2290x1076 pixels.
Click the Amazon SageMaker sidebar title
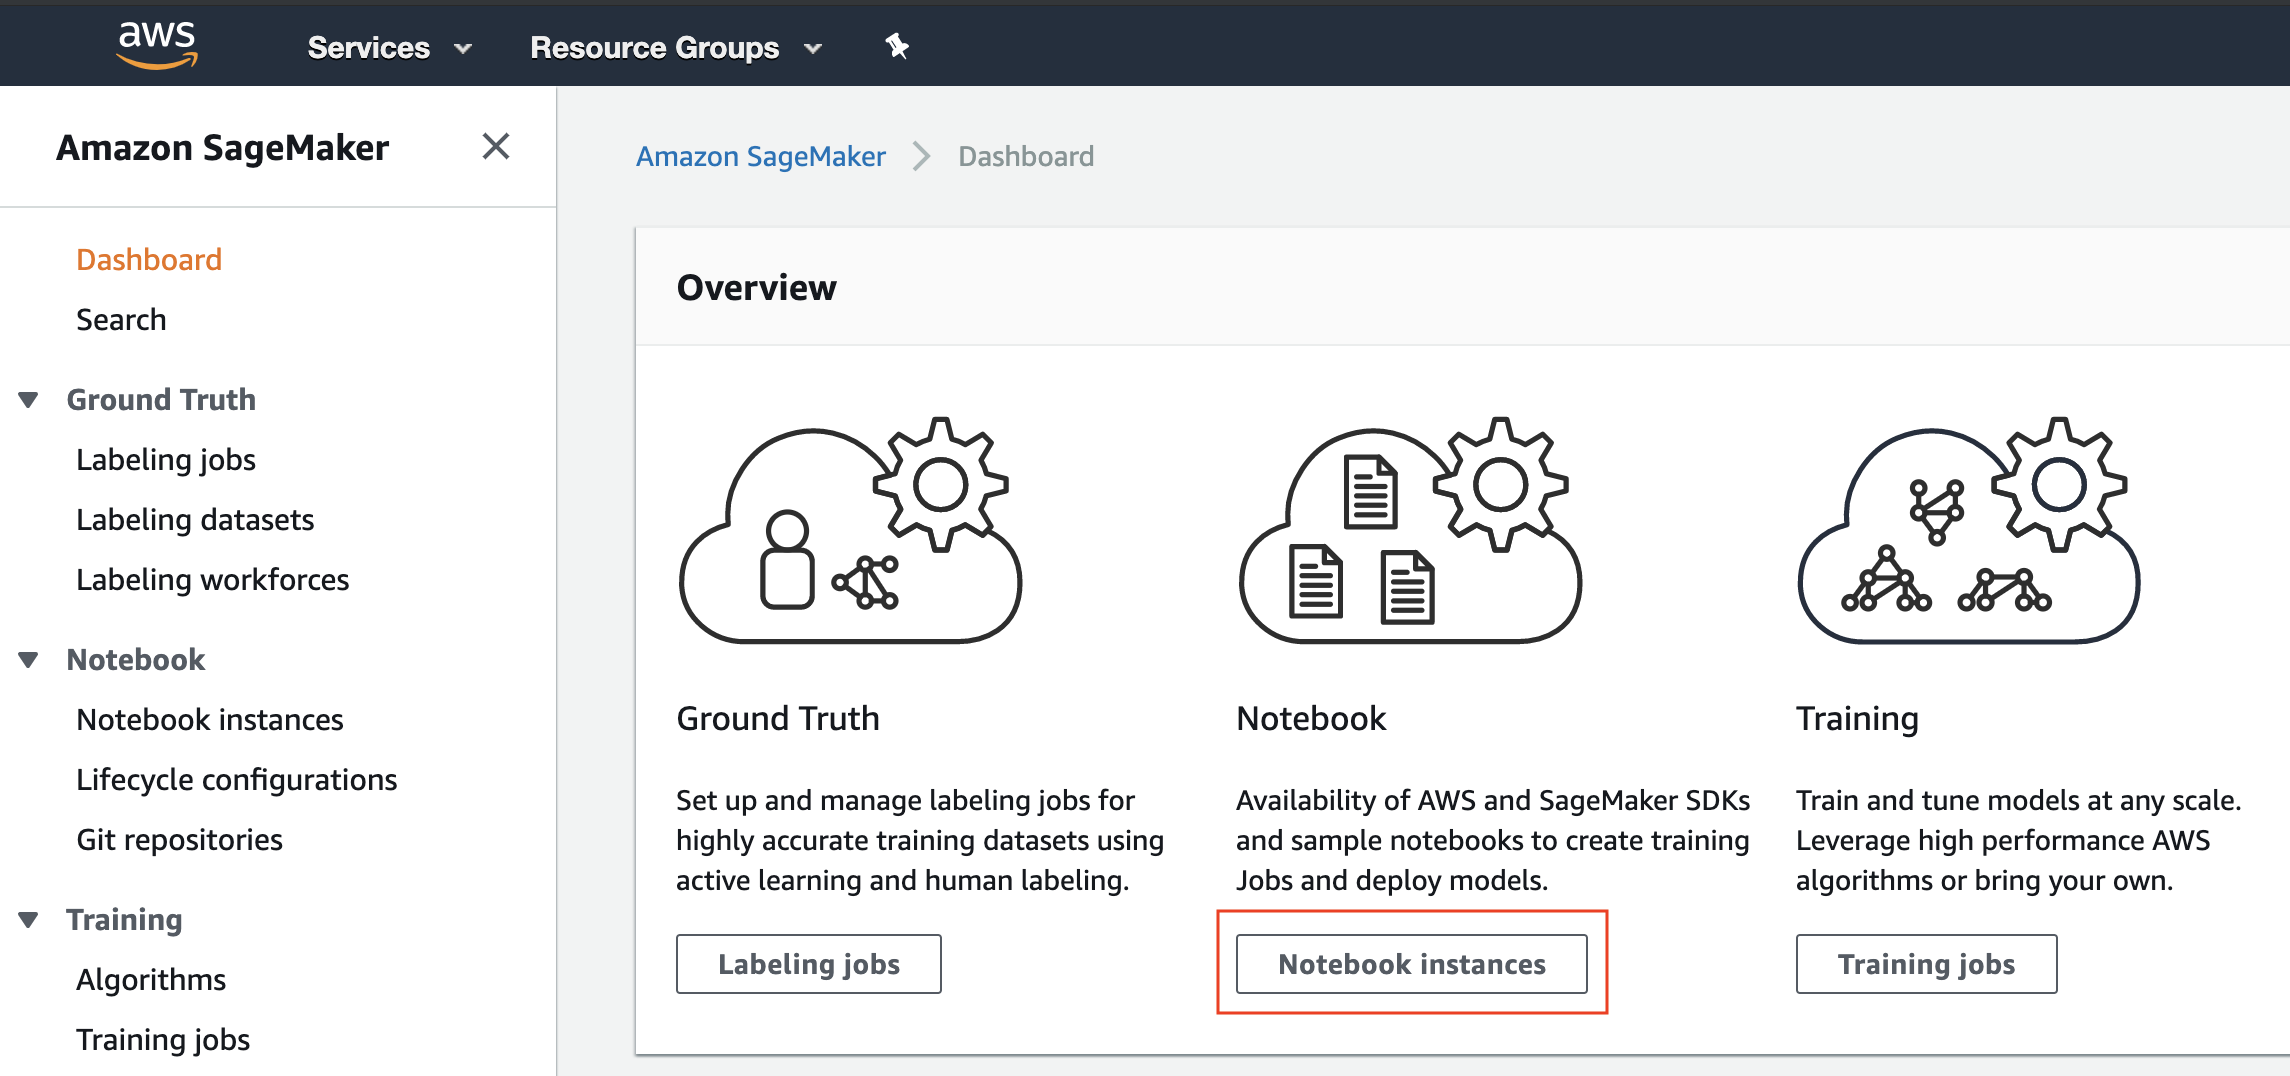point(222,148)
